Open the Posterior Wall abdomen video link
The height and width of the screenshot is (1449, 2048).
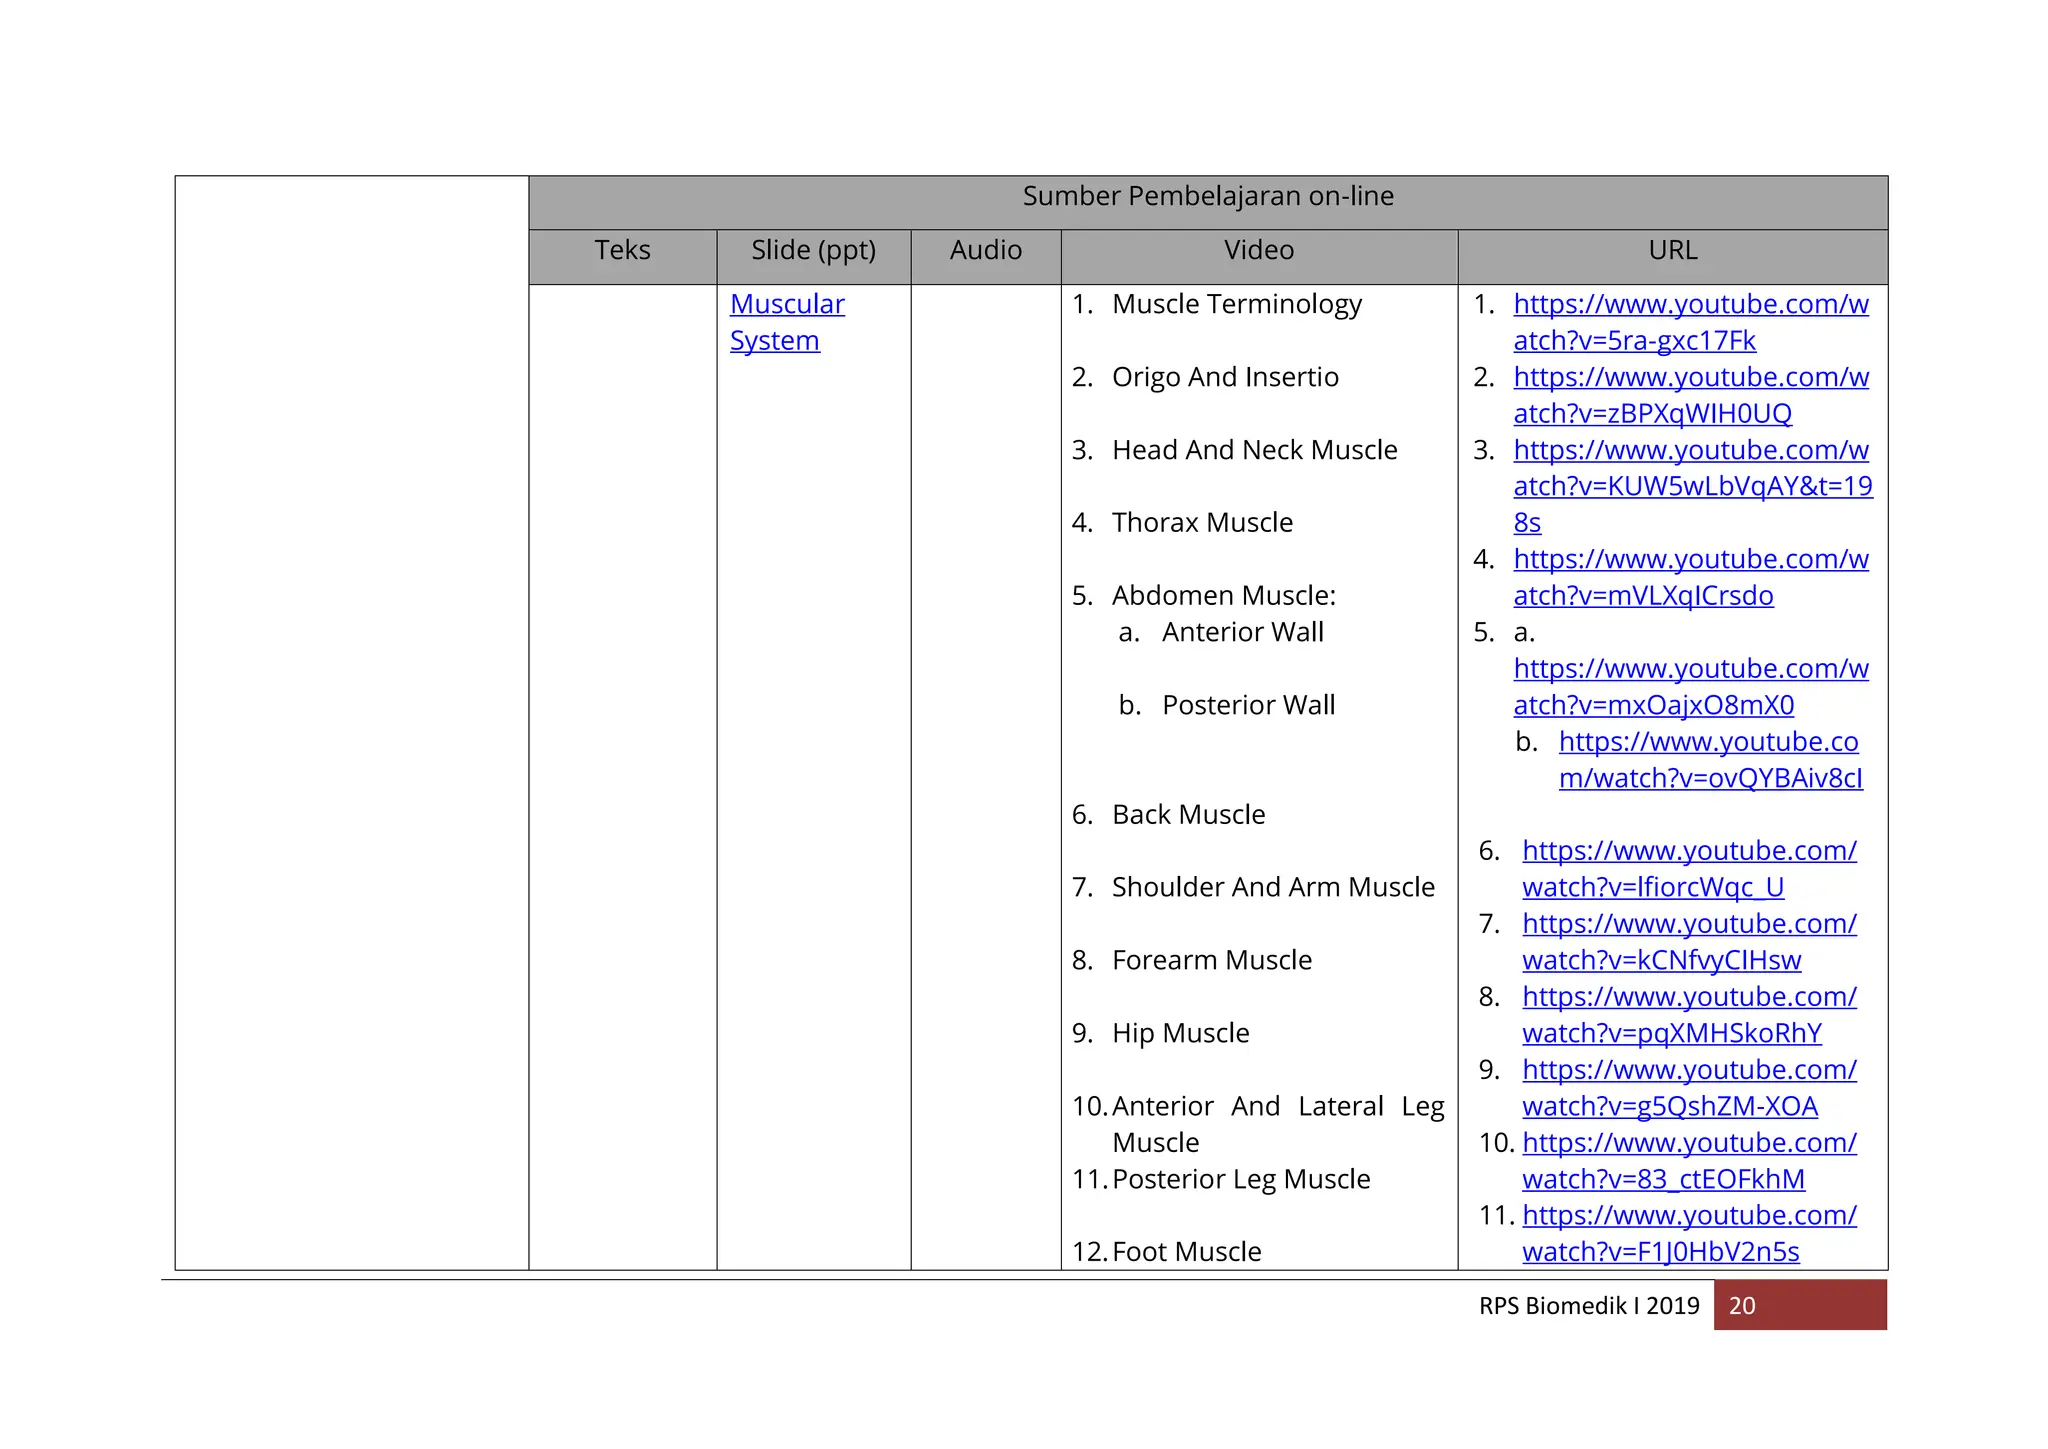(x=1708, y=742)
